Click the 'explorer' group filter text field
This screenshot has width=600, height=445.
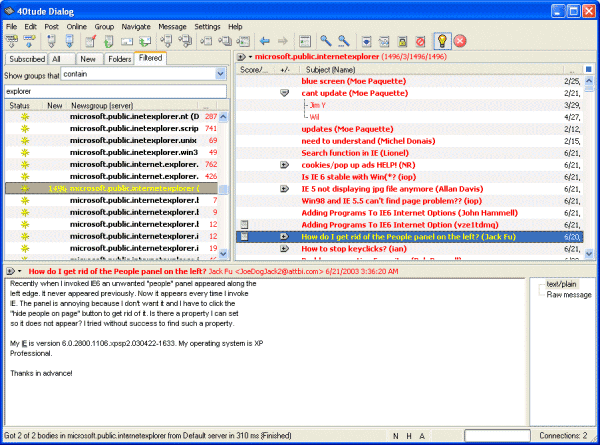[x=115, y=91]
